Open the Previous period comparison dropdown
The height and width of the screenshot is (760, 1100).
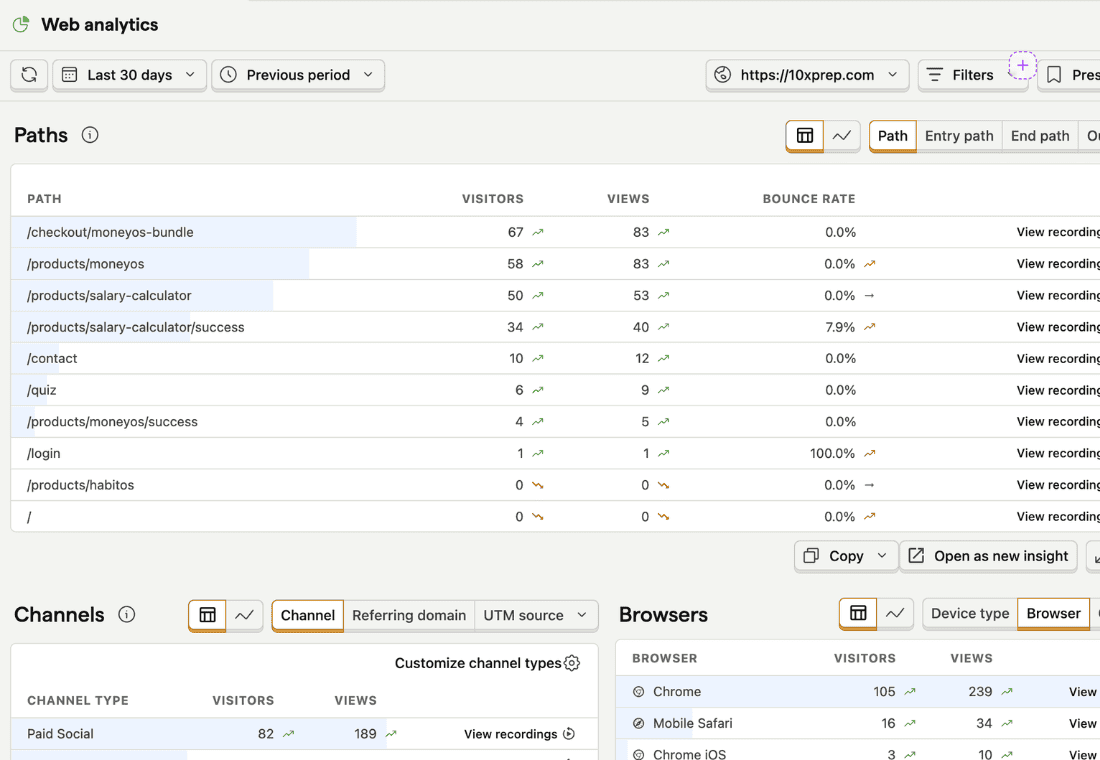point(298,75)
